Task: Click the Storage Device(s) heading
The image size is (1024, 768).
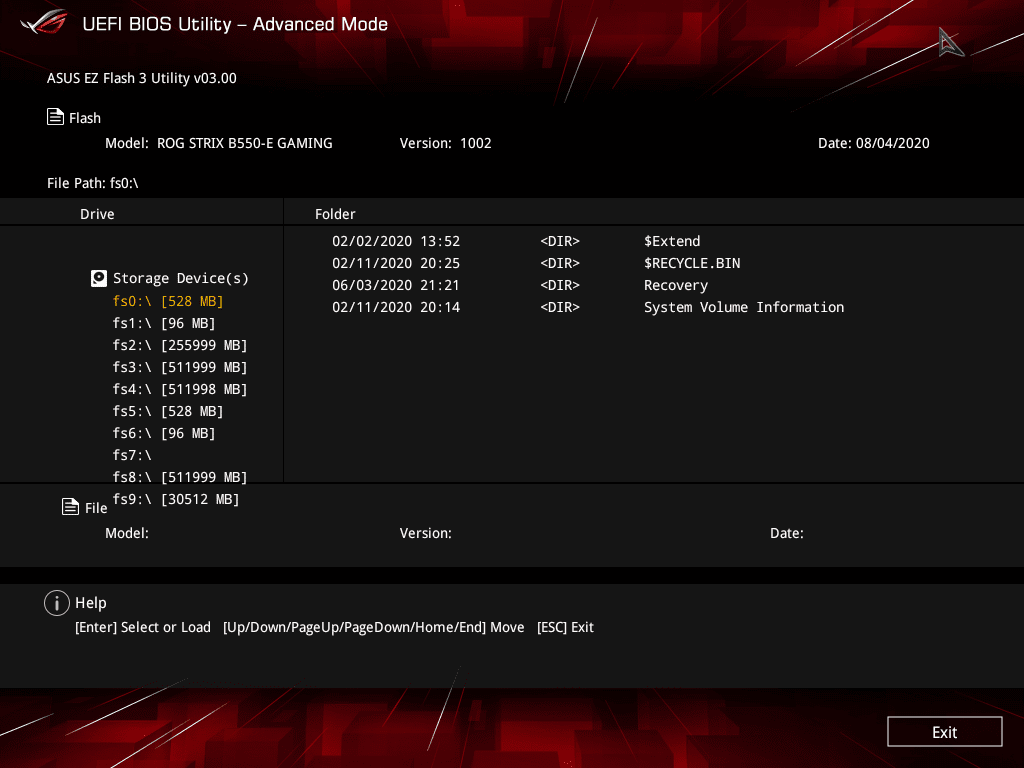Action: click(x=181, y=279)
